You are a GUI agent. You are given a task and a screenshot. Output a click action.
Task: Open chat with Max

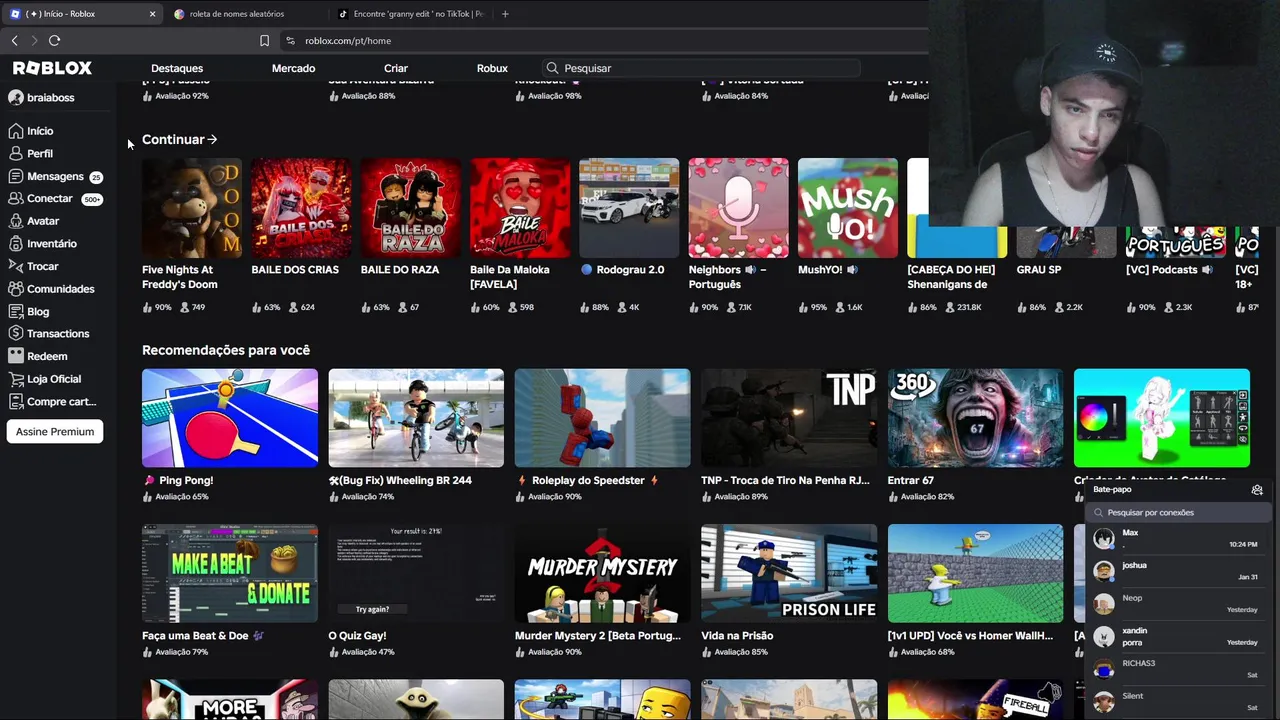1179,539
